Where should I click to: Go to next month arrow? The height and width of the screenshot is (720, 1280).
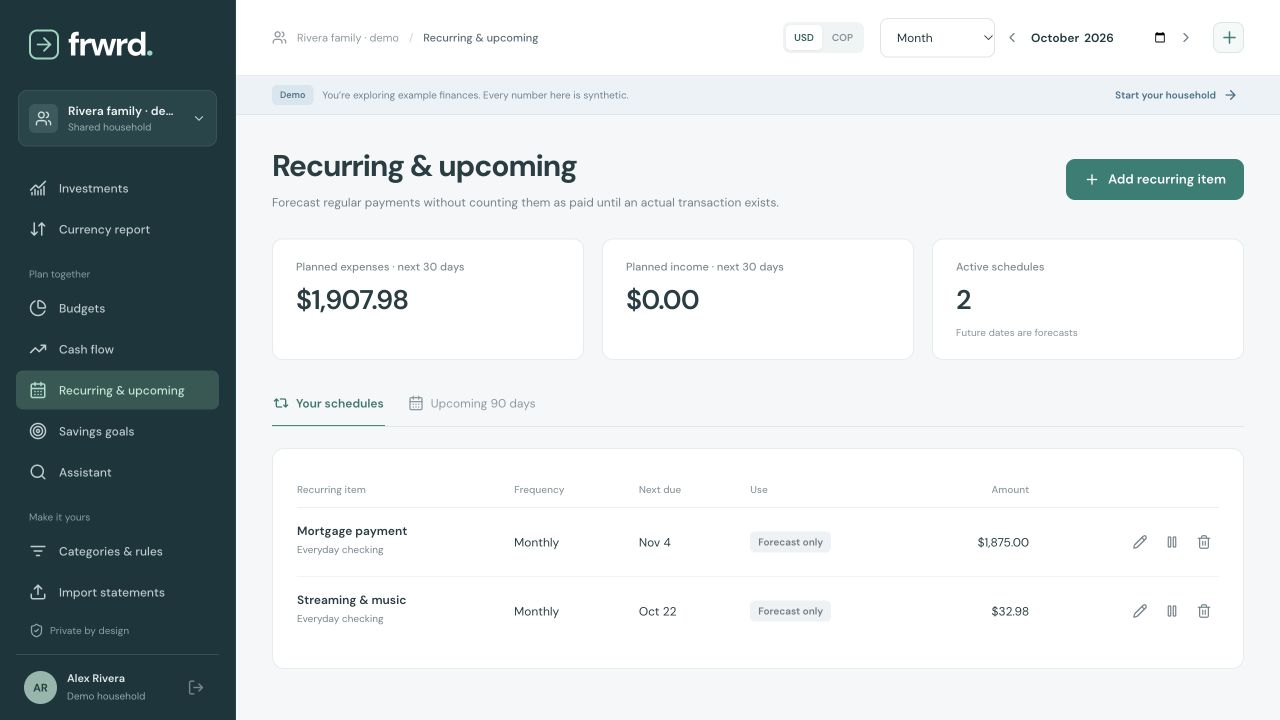pos(1186,38)
